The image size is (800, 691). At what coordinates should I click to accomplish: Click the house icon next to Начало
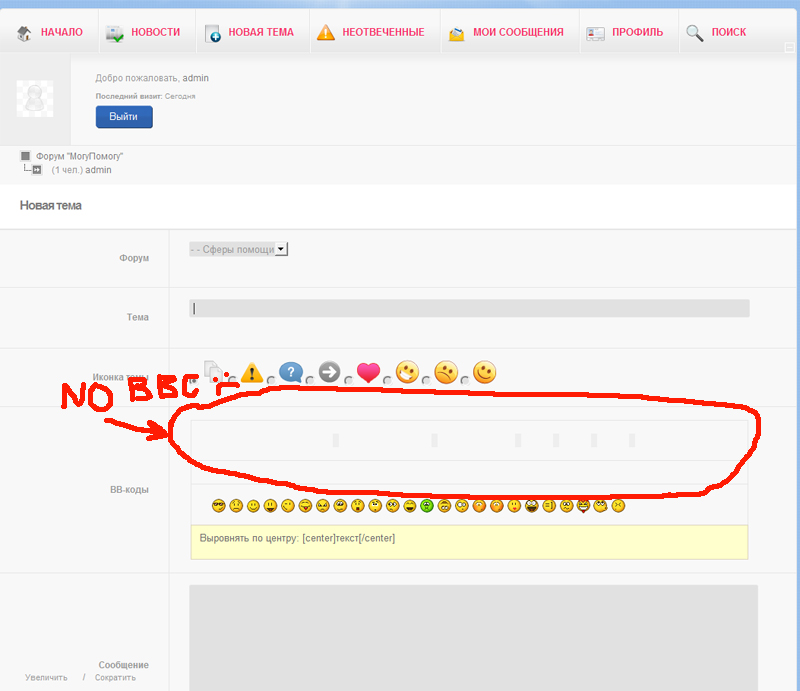pos(25,33)
